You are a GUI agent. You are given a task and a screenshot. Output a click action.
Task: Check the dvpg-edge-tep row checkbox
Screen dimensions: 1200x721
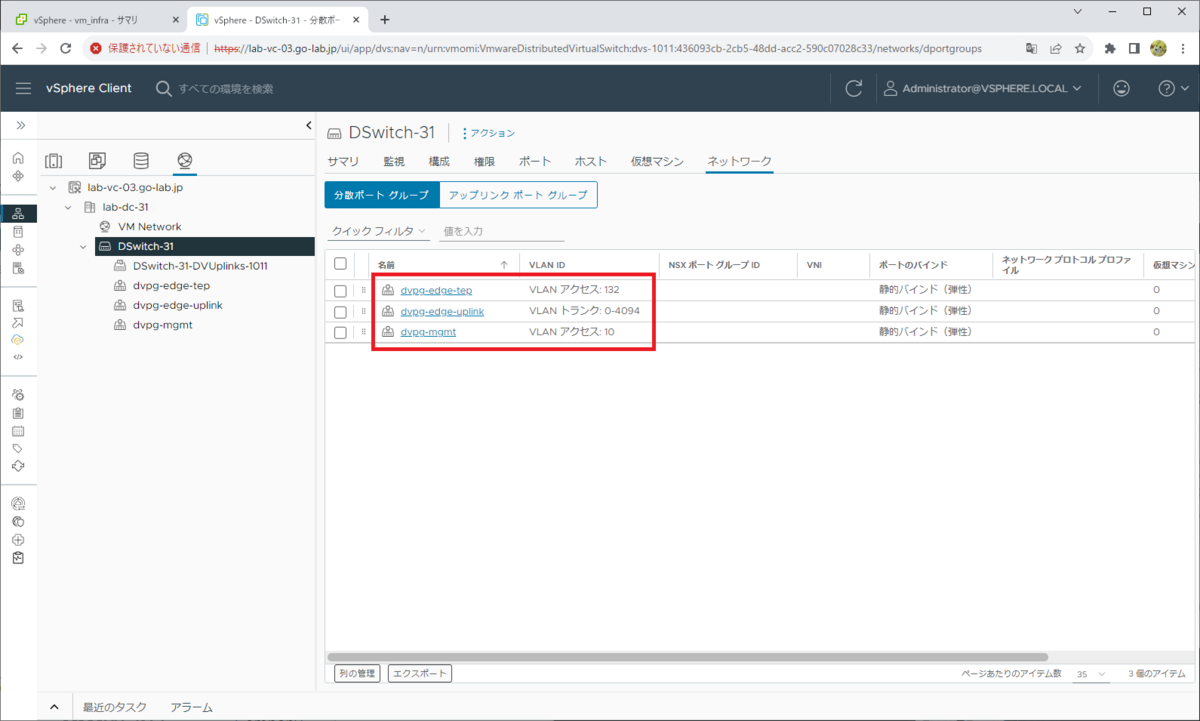point(341,290)
